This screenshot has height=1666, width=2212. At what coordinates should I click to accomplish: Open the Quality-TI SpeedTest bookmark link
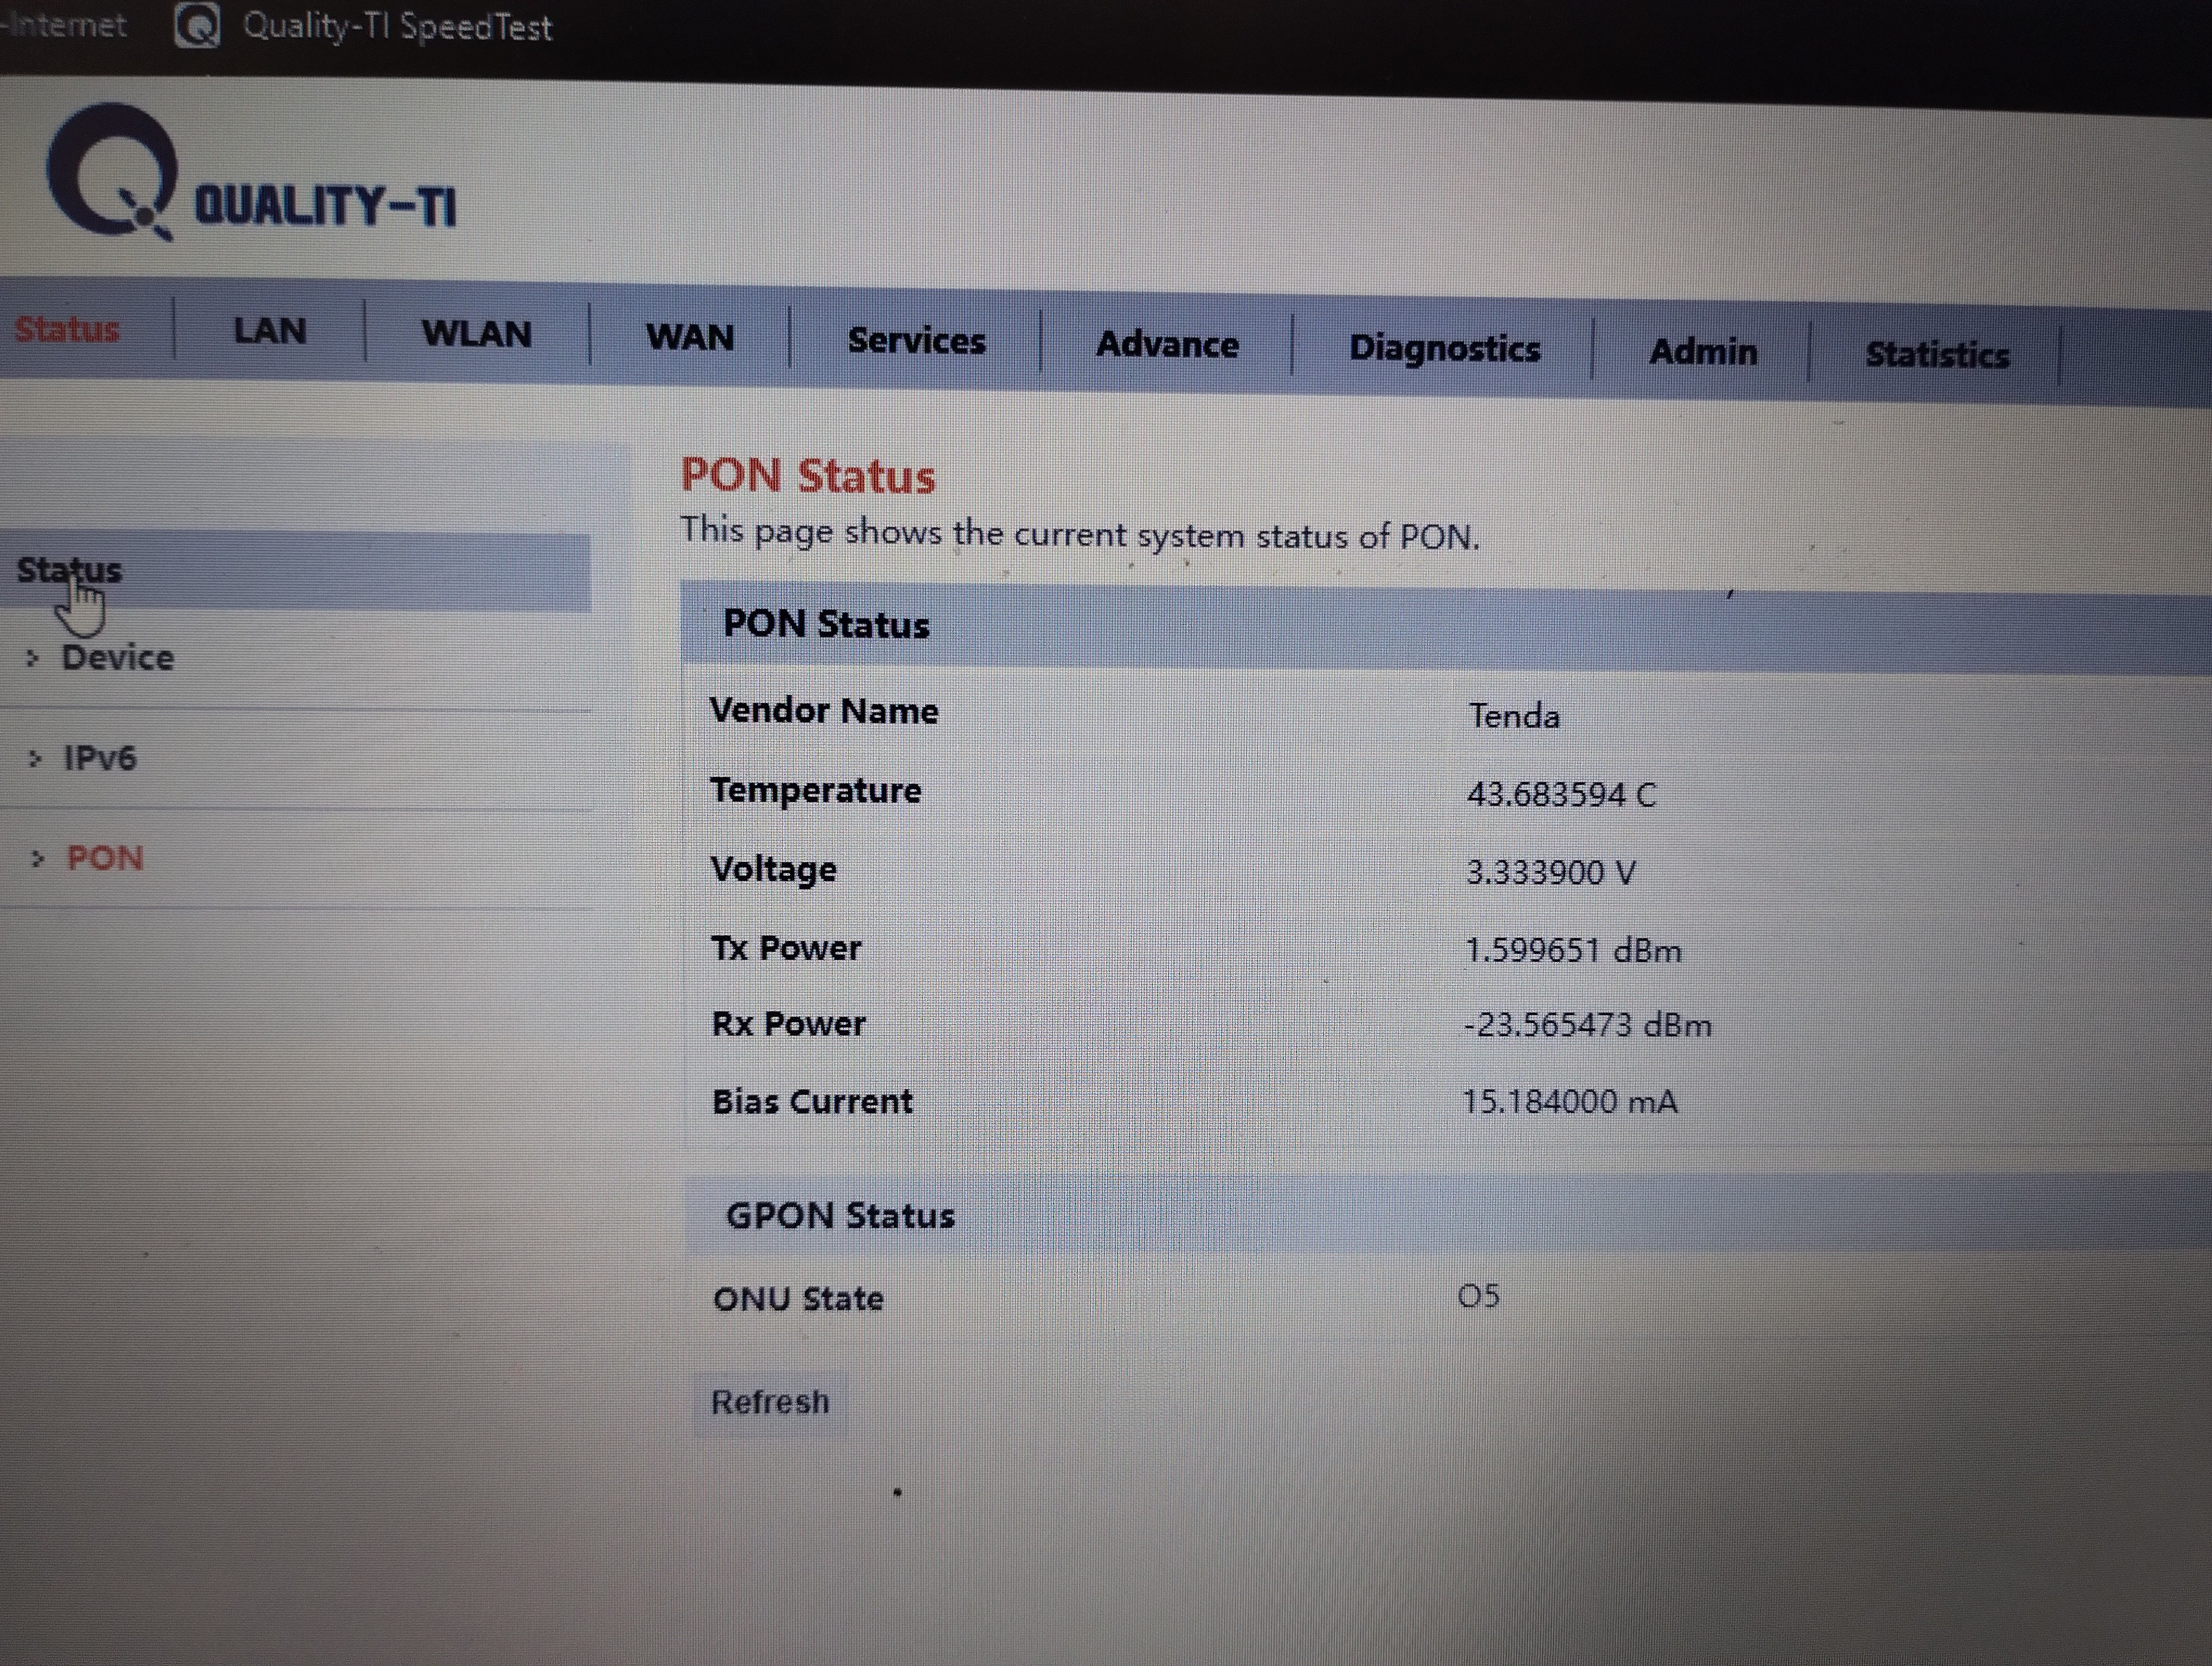coord(397,26)
